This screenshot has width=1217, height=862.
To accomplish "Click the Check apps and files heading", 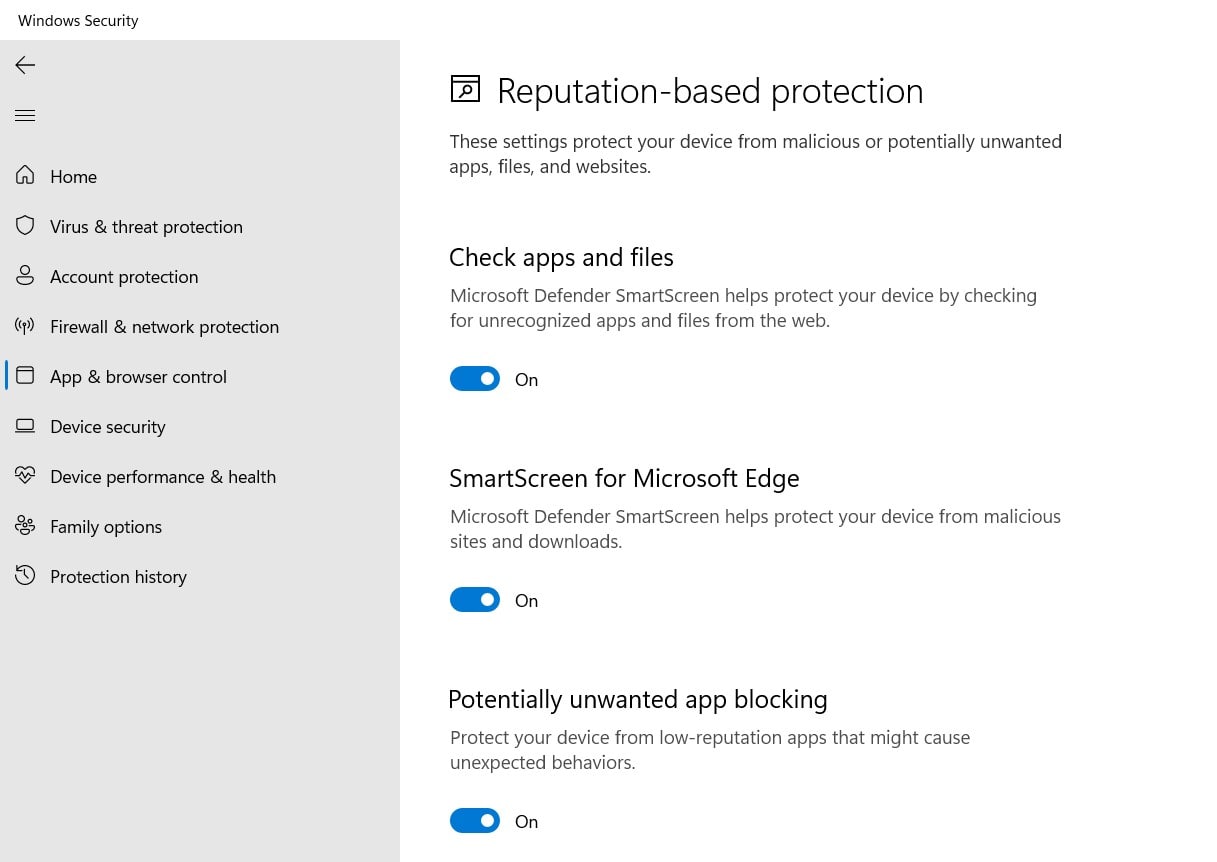I will (561, 257).
